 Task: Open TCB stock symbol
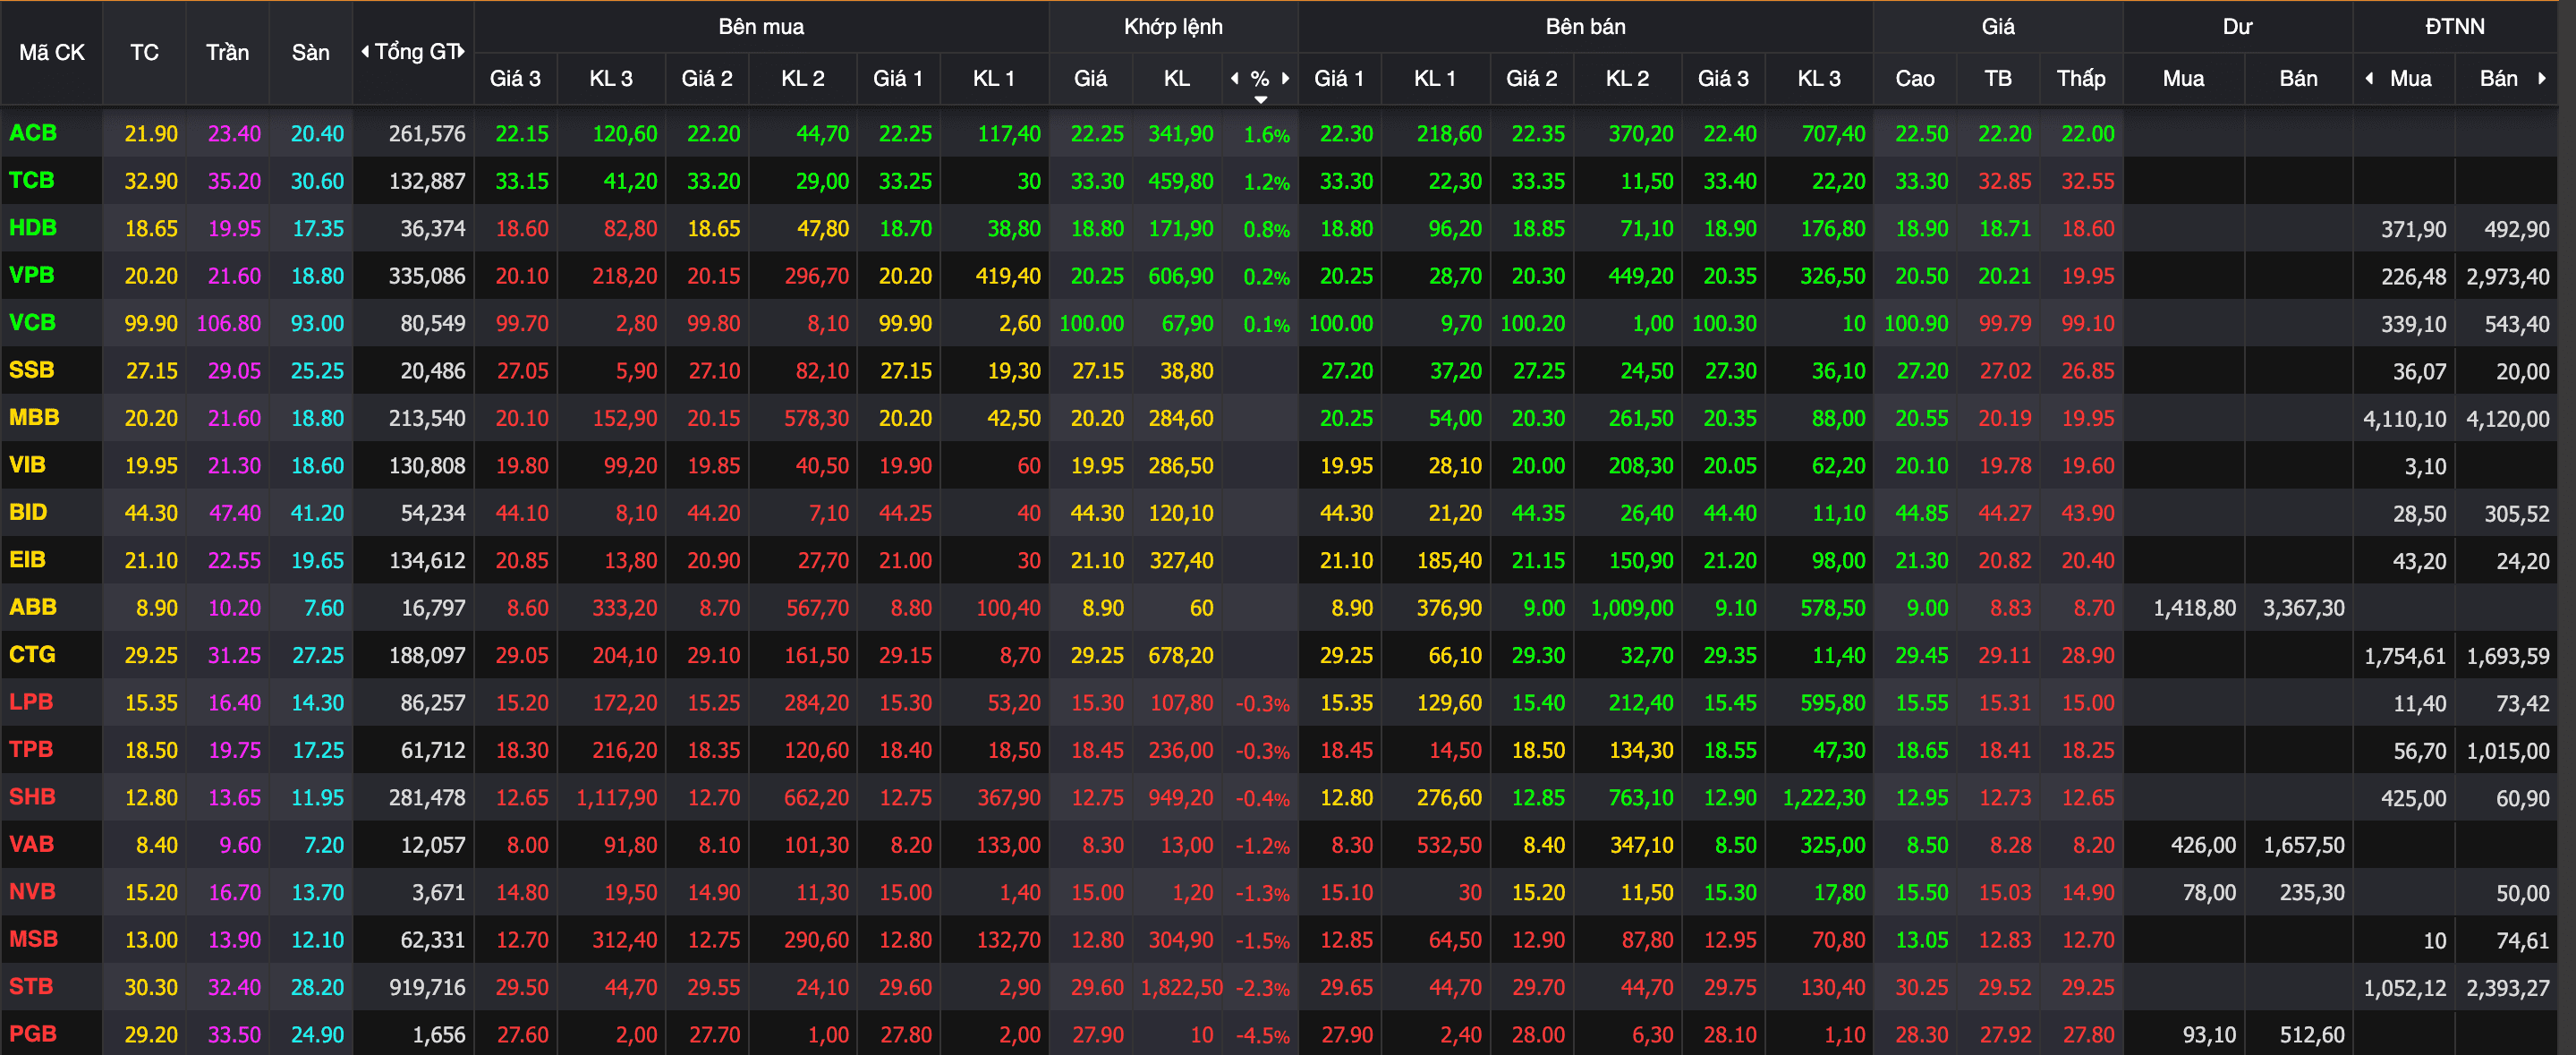(x=32, y=181)
